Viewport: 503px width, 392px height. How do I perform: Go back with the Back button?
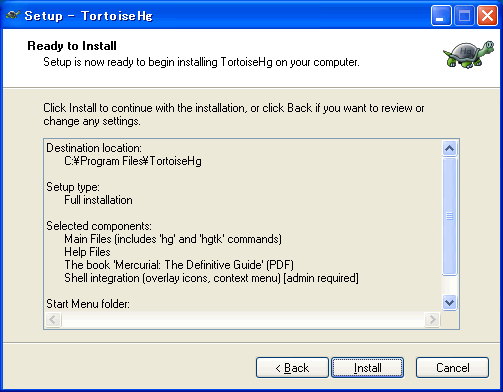pos(292,368)
